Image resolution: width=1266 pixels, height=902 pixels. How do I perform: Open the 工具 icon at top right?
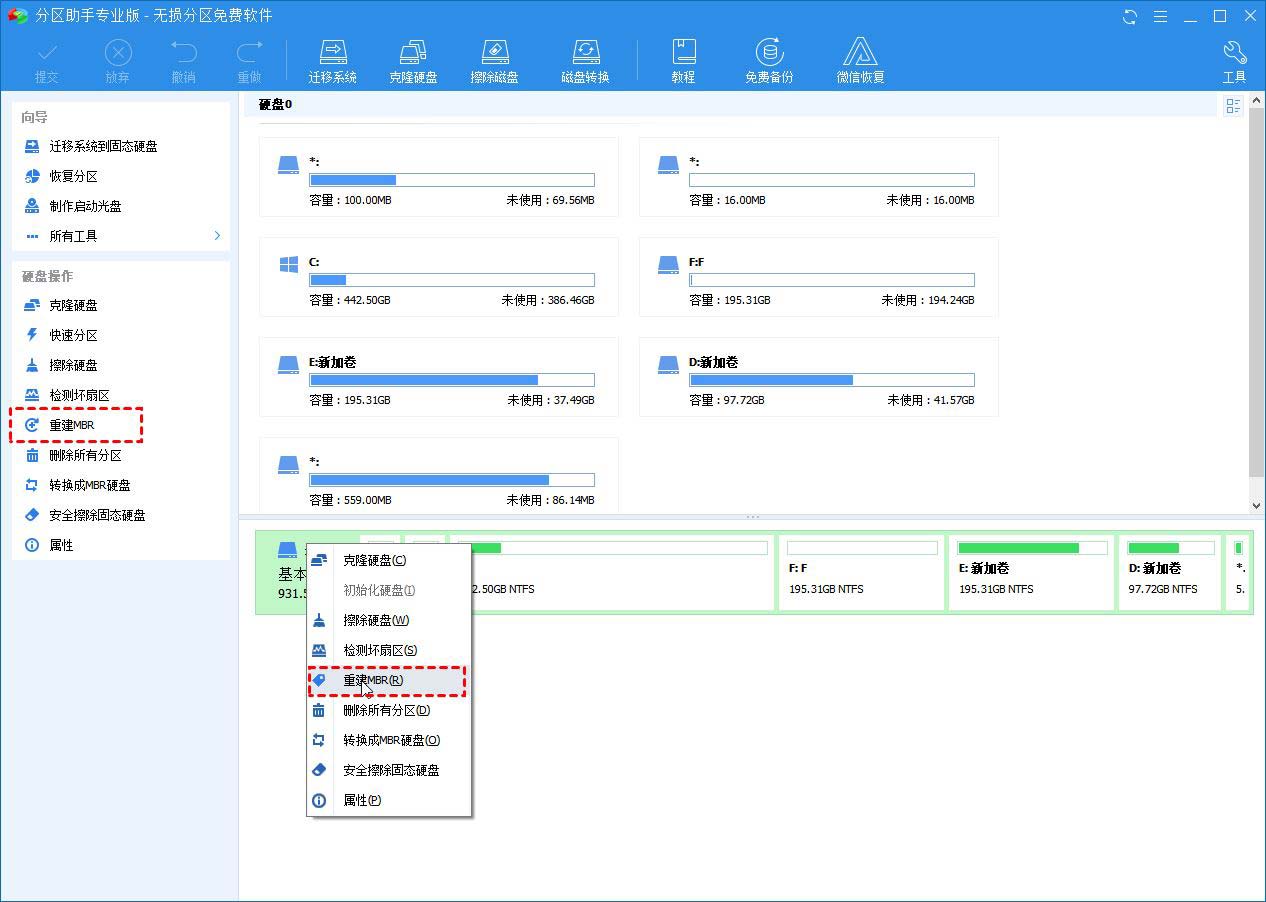click(x=1235, y=58)
